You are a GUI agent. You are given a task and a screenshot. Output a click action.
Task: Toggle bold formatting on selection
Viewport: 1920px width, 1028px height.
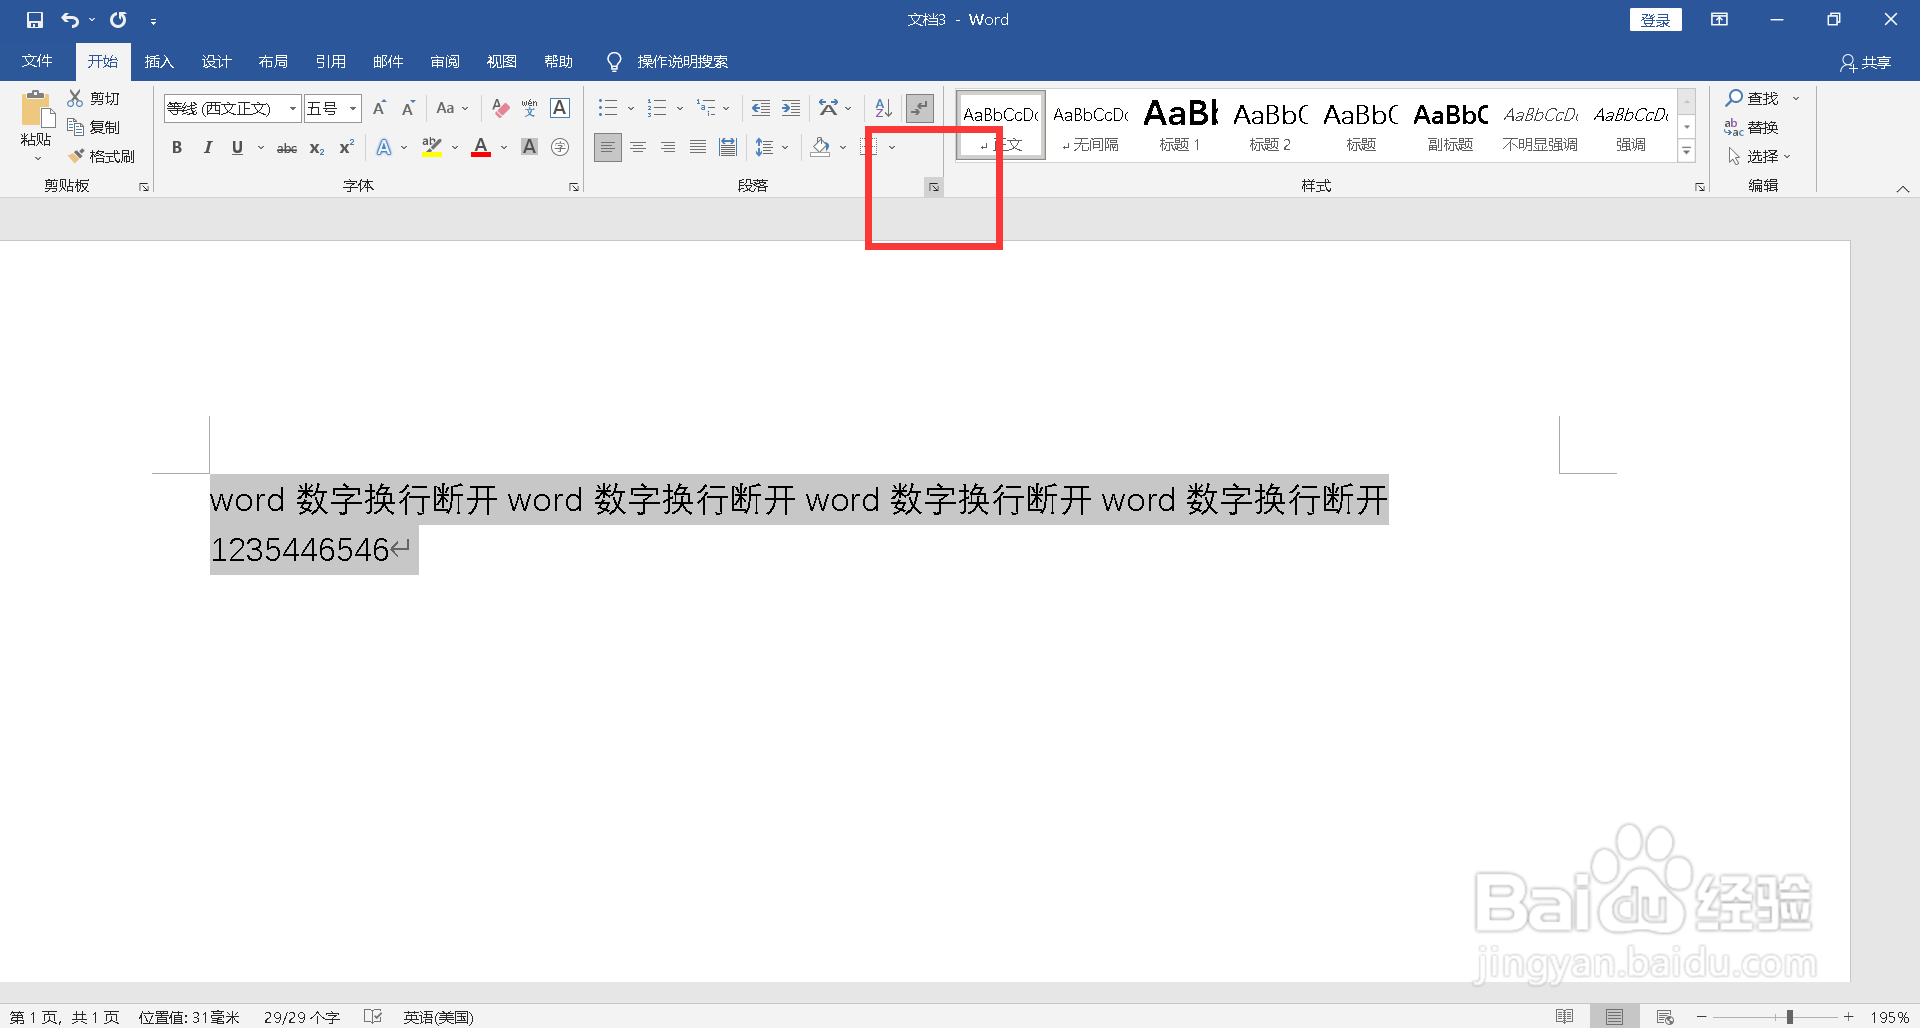pyautogui.click(x=177, y=147)
